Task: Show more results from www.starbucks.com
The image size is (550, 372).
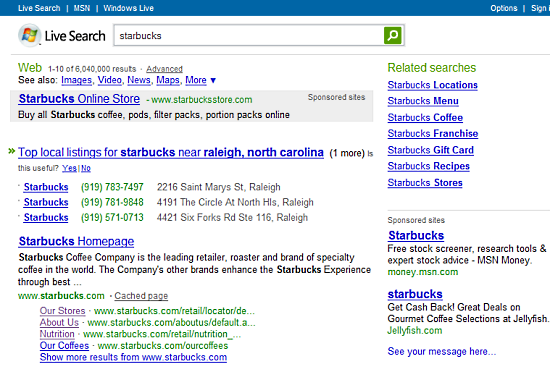Action: [133, 357]
